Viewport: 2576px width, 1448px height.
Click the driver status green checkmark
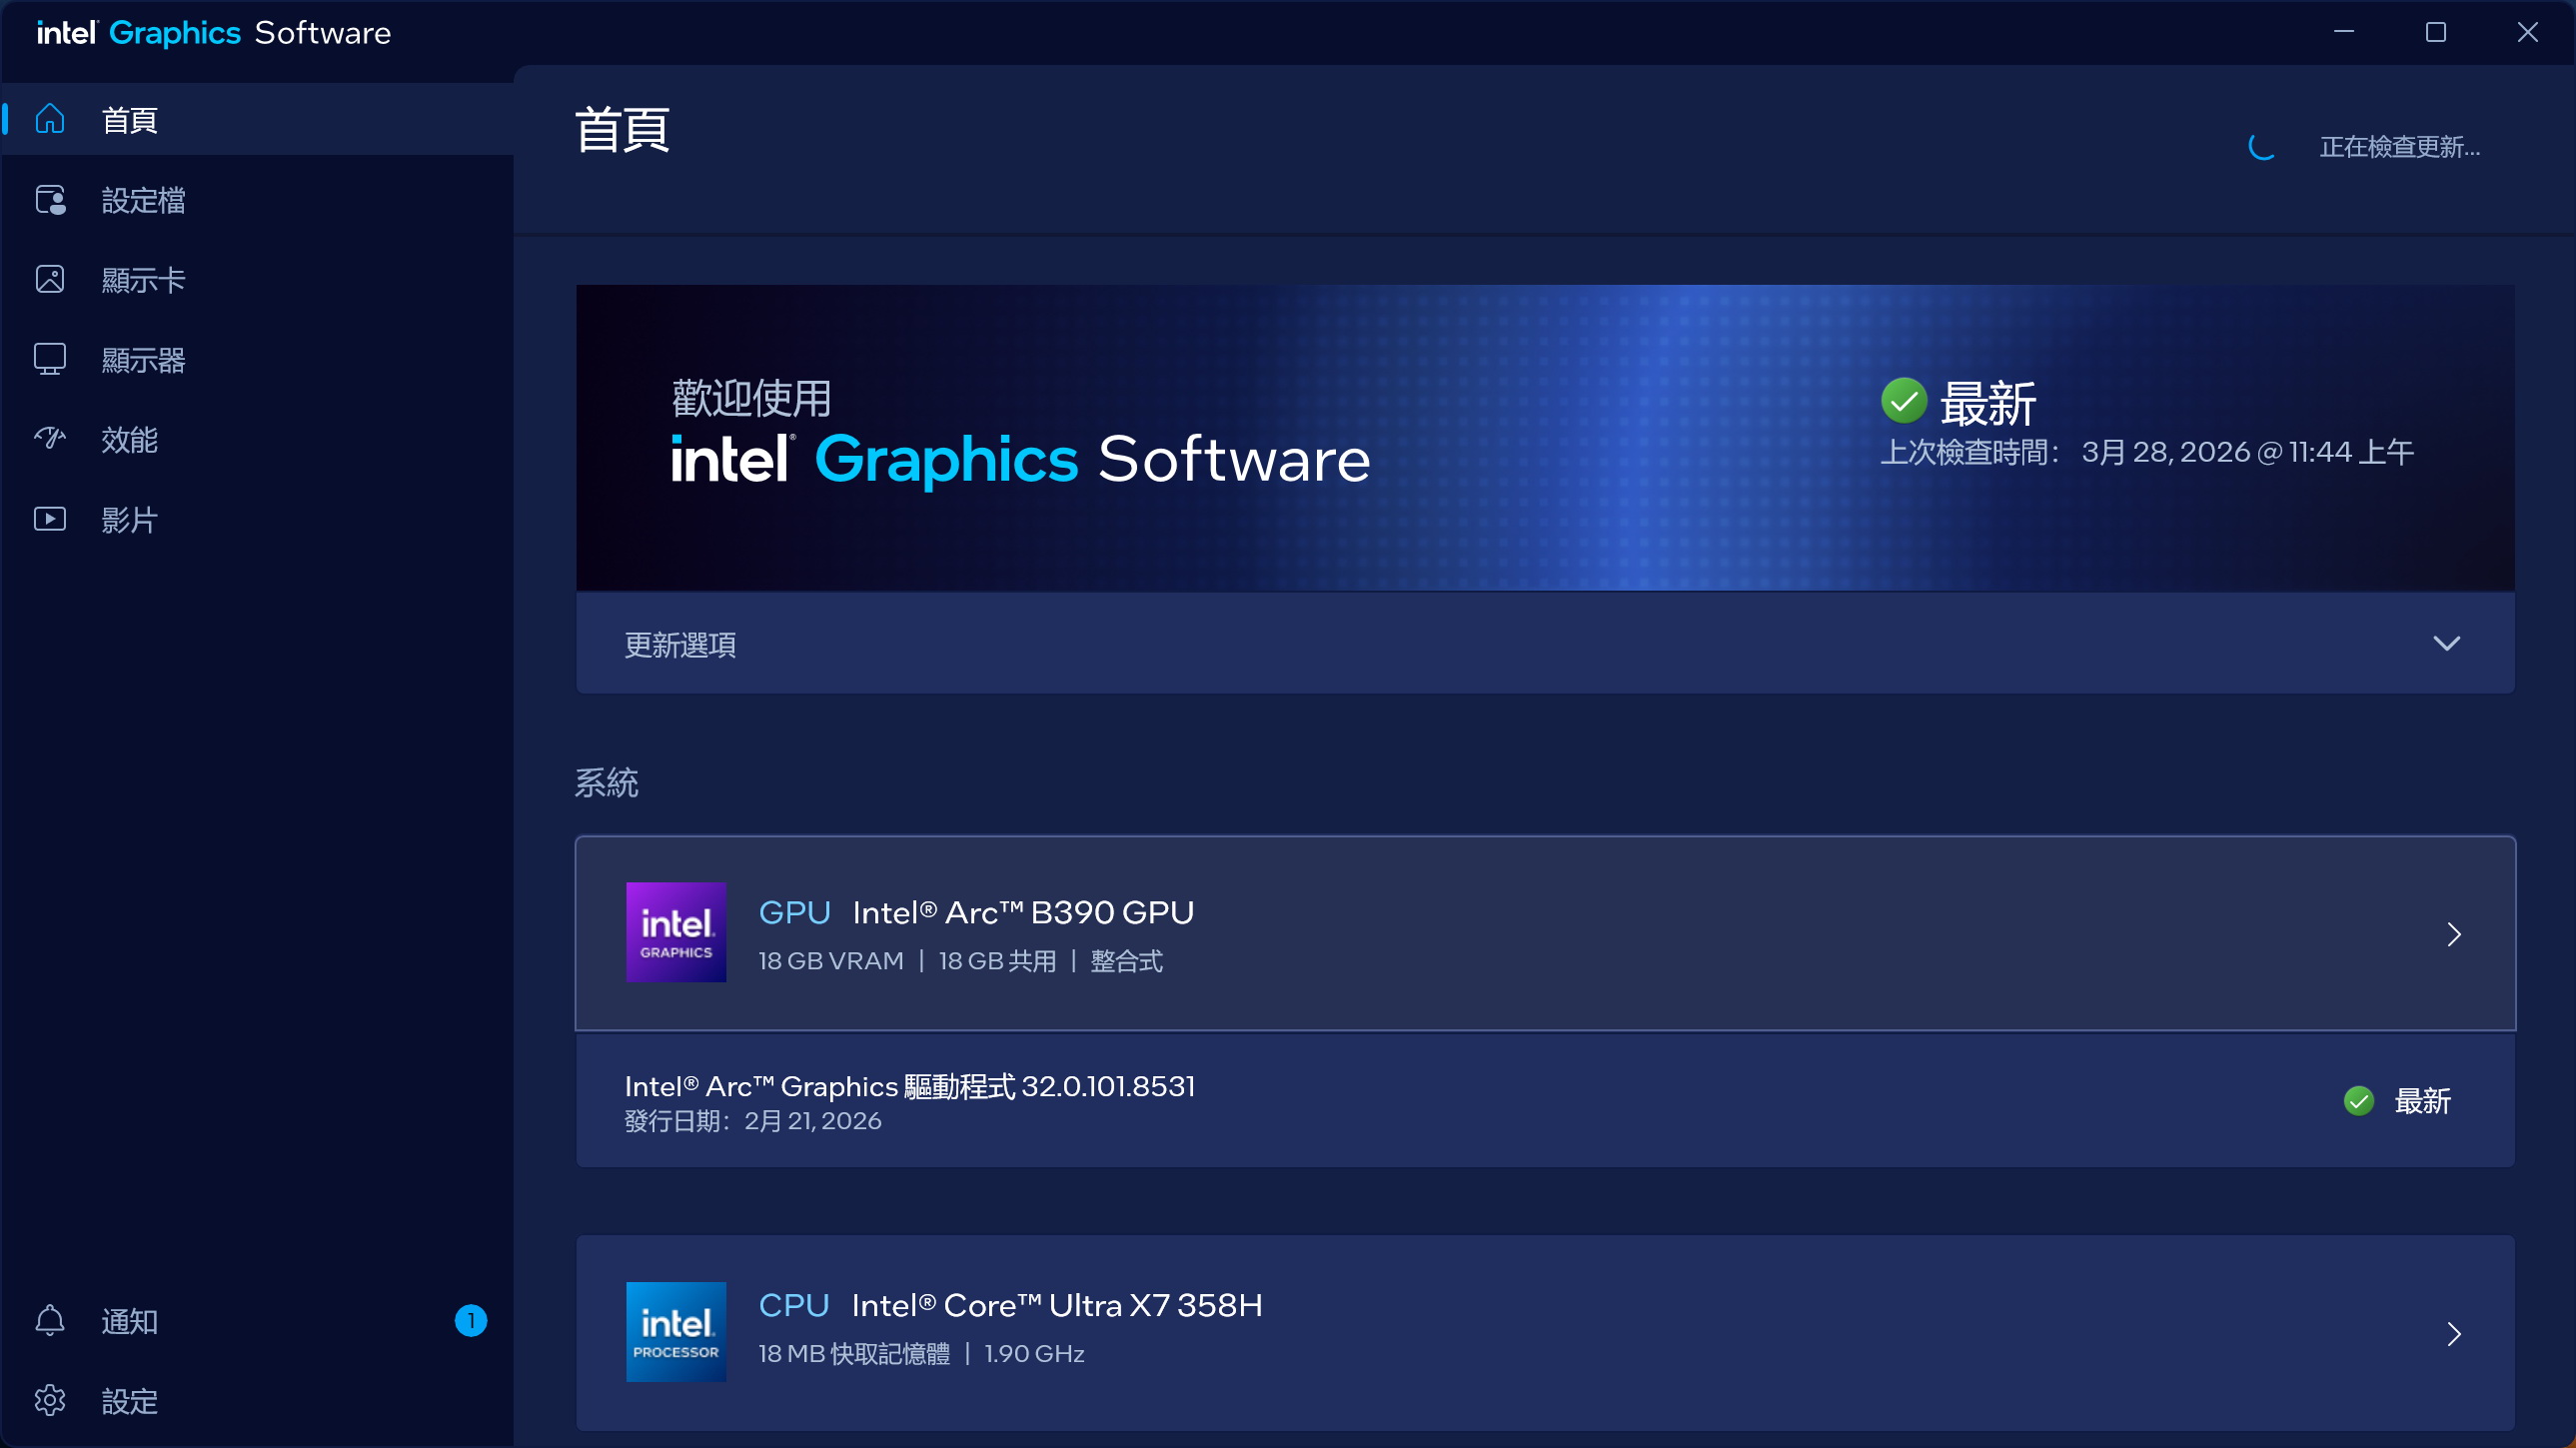[x=2358, y=1101]
